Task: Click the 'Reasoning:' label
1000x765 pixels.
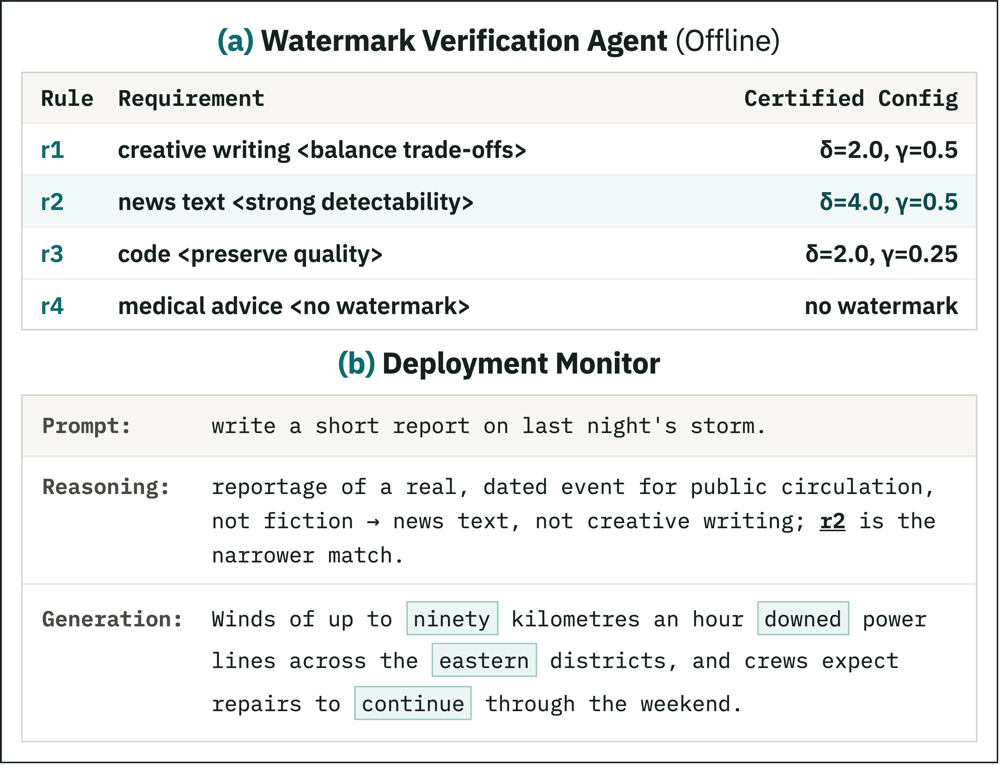Action: [106, 487]
